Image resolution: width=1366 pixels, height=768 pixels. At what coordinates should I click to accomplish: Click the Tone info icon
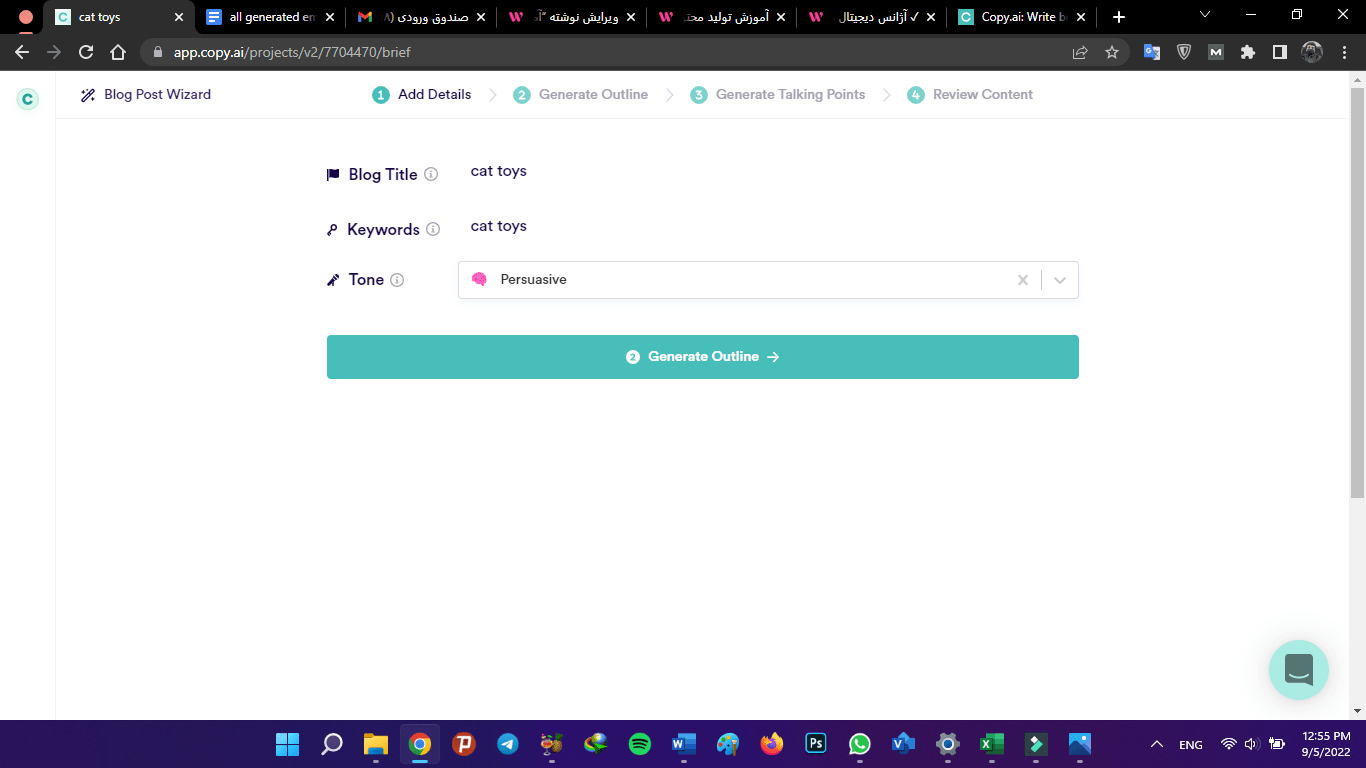pos(397,280)
